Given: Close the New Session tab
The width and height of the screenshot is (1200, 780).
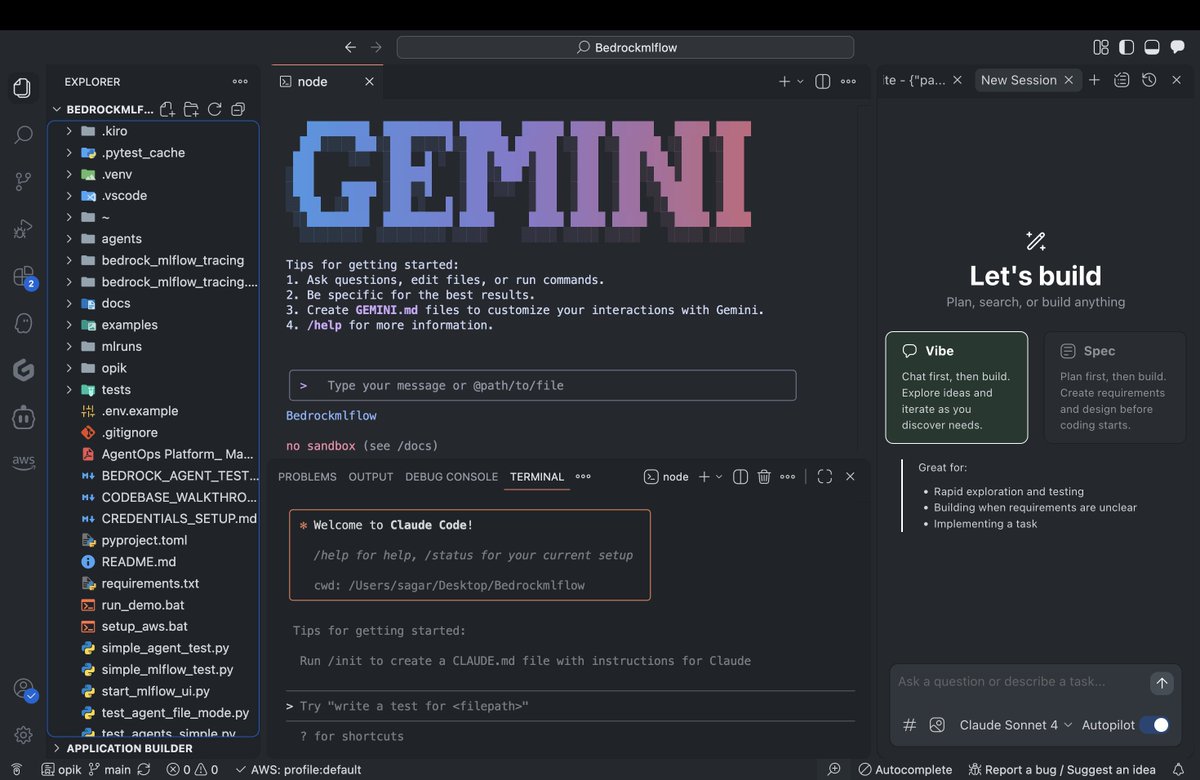Looking at the screenshot, I should (1069, 80).
